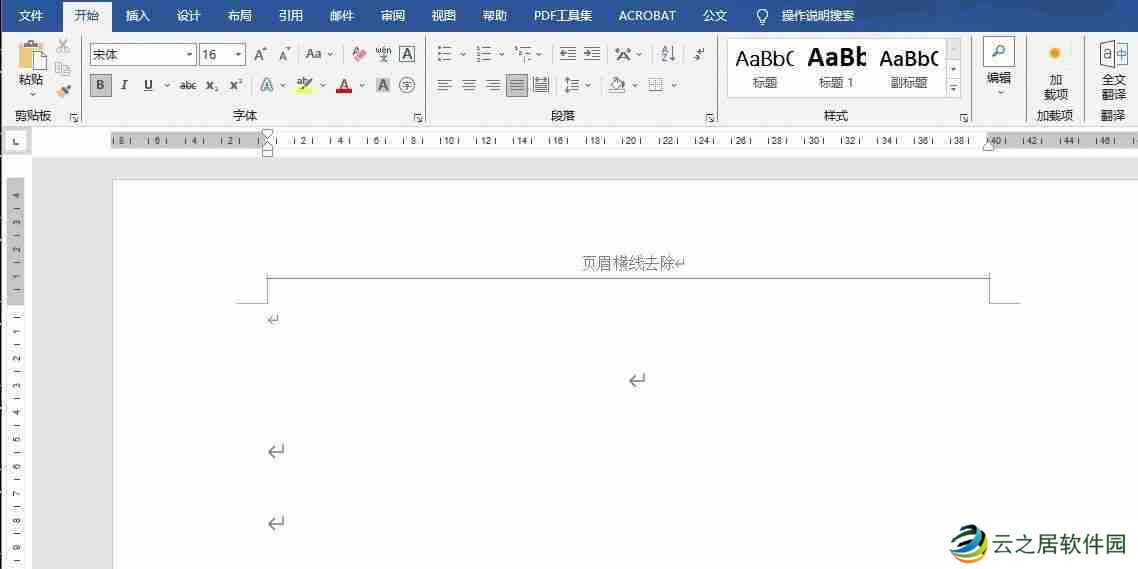Select the Format Painter brush
Screen dimensions: 1138x569
[x=63, y=91]
